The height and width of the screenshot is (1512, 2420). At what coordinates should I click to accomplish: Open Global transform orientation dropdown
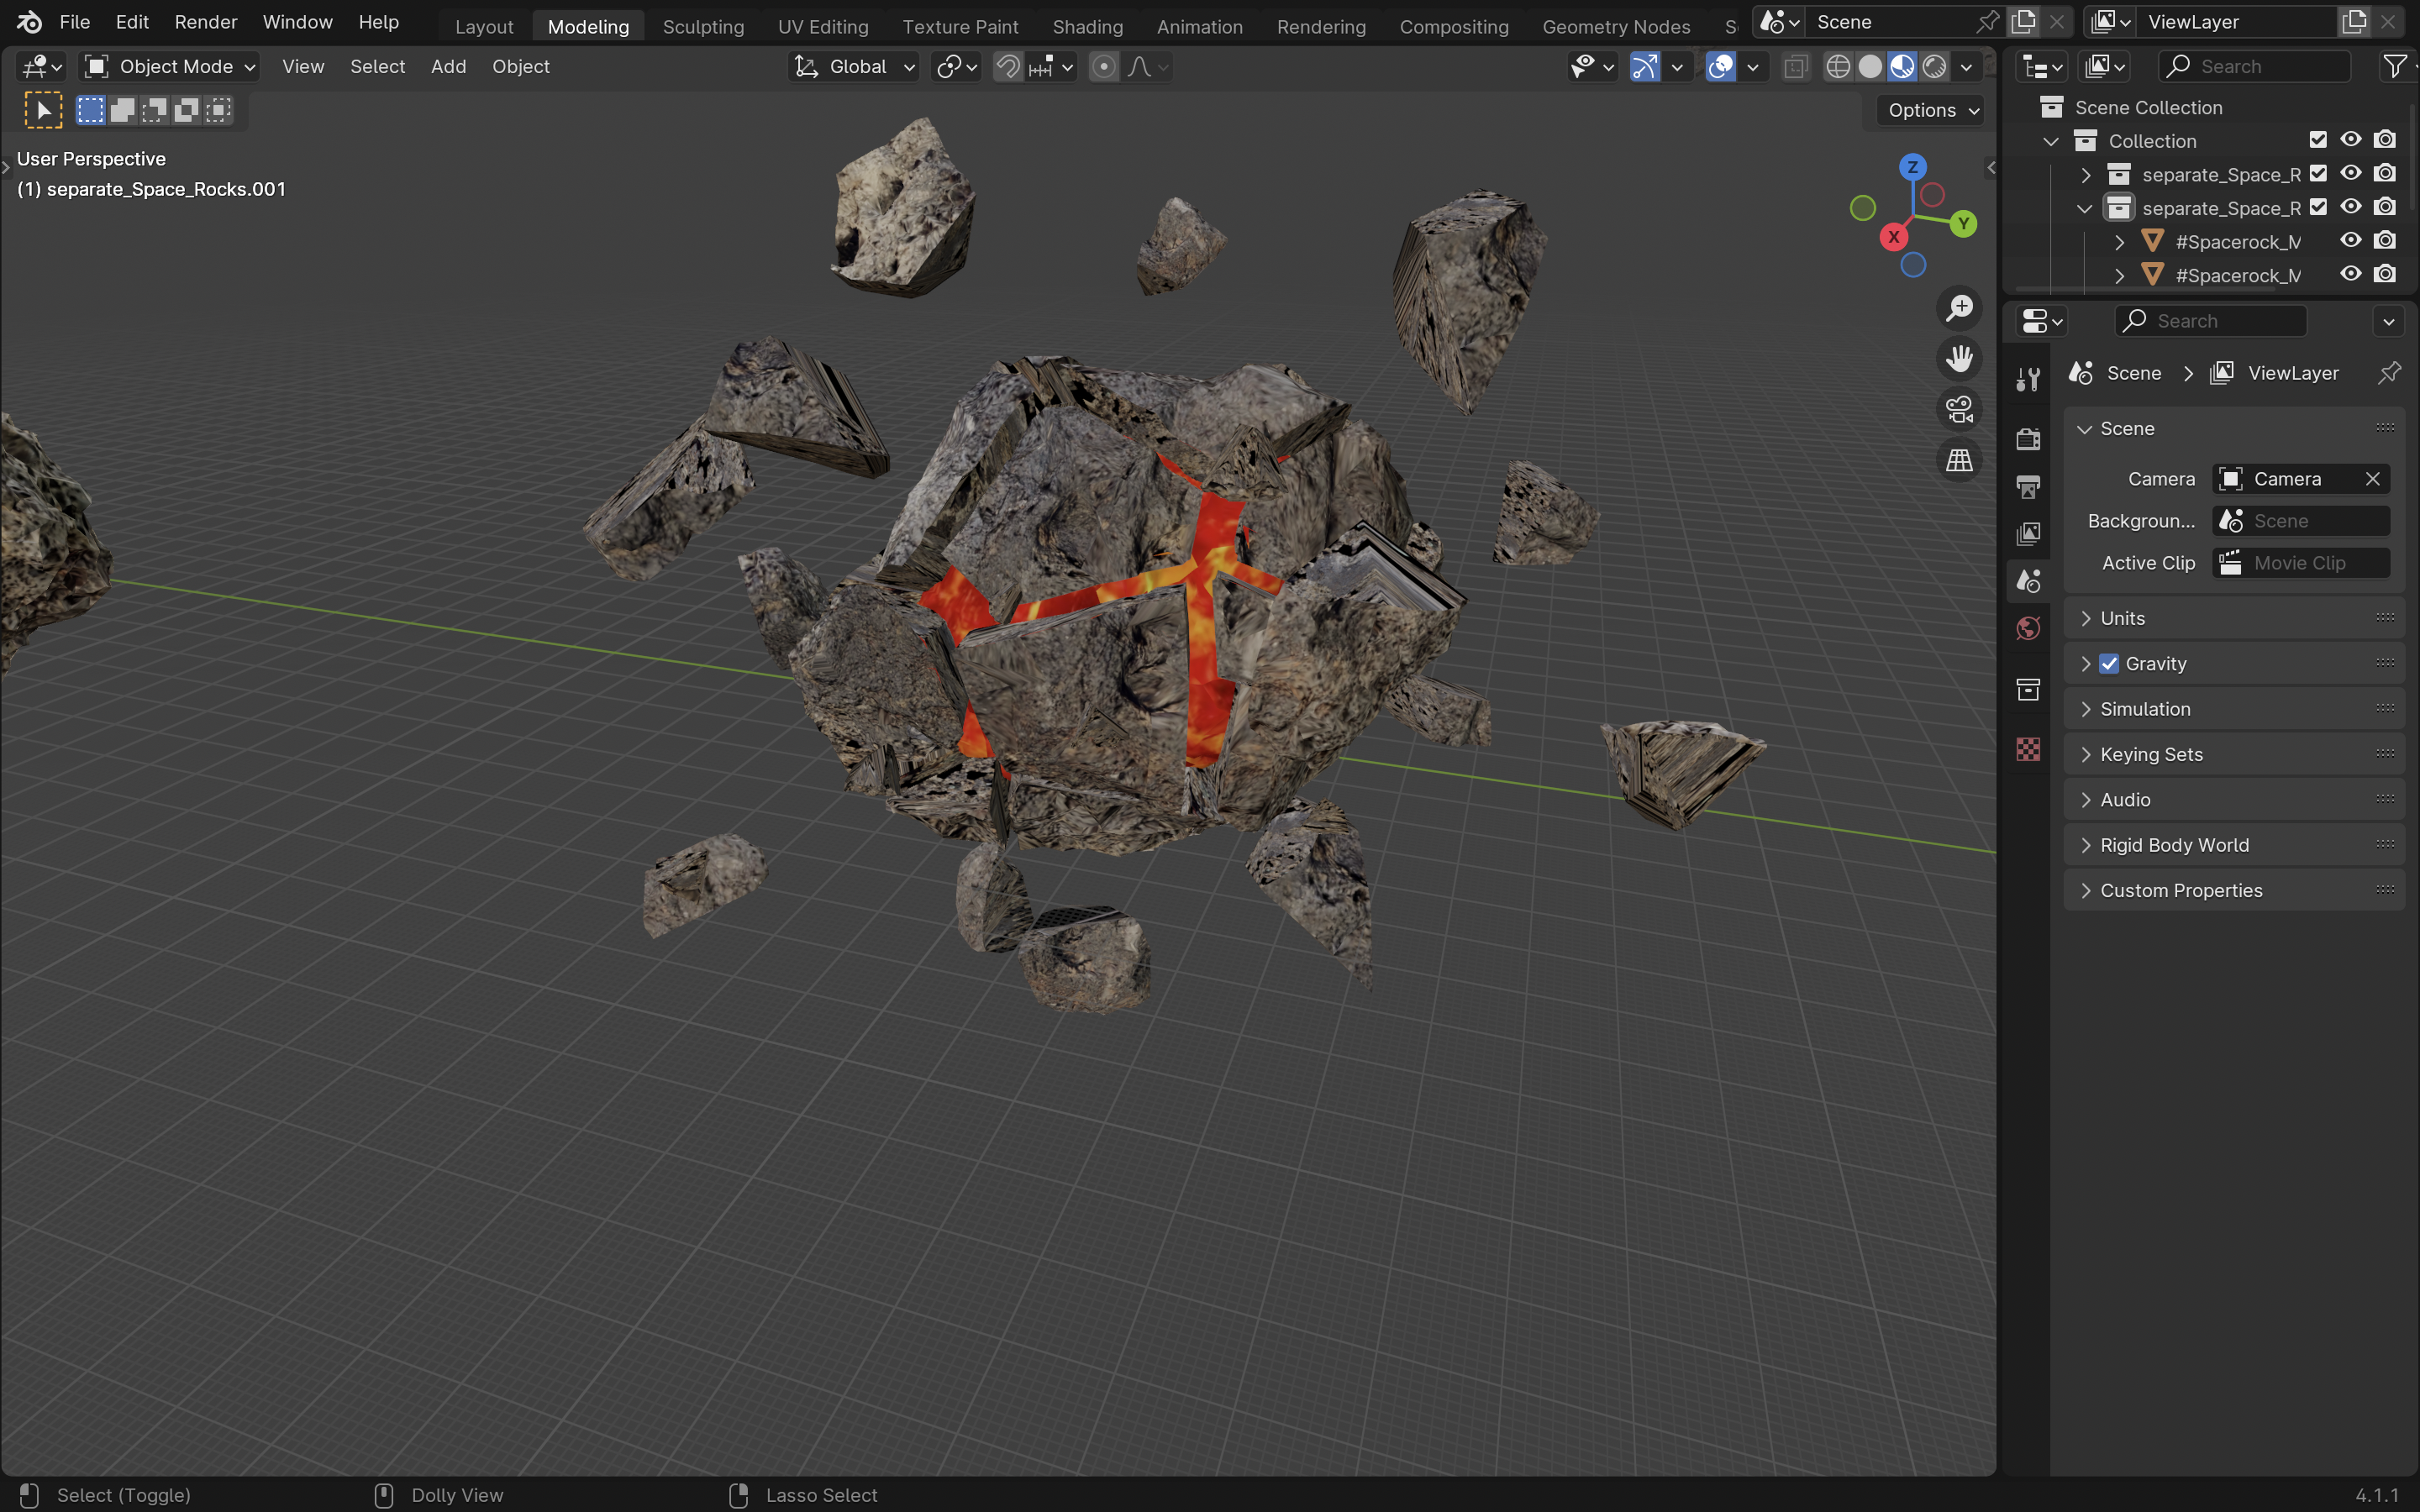[x=855, y=67]
